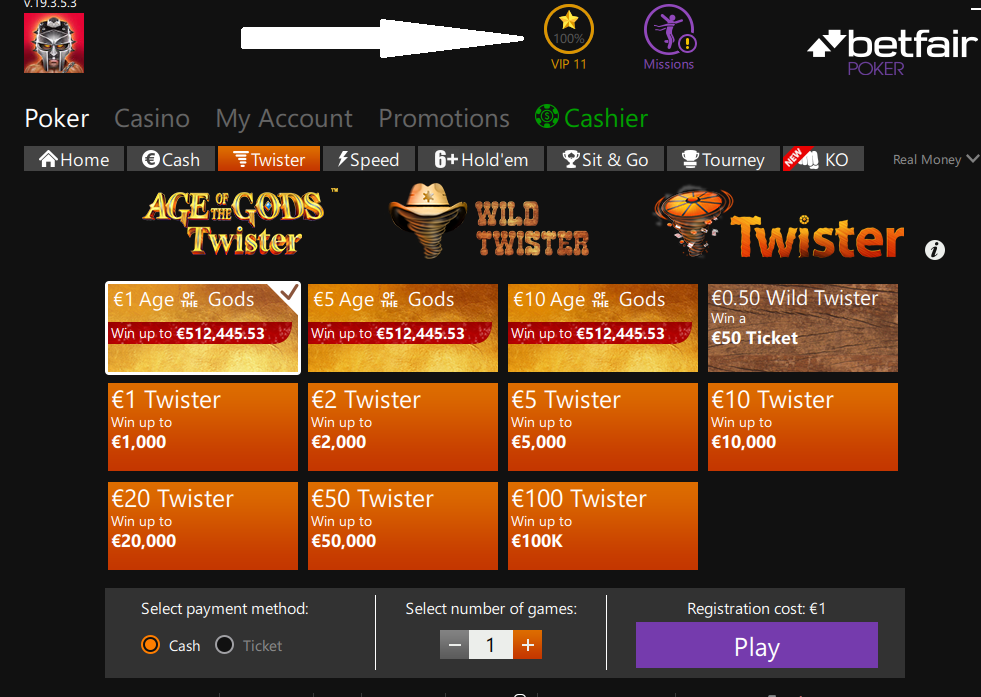This screenshot has width=981, height=697.
Task: Click the green Cashier chip icon
Action: point(546,116)
